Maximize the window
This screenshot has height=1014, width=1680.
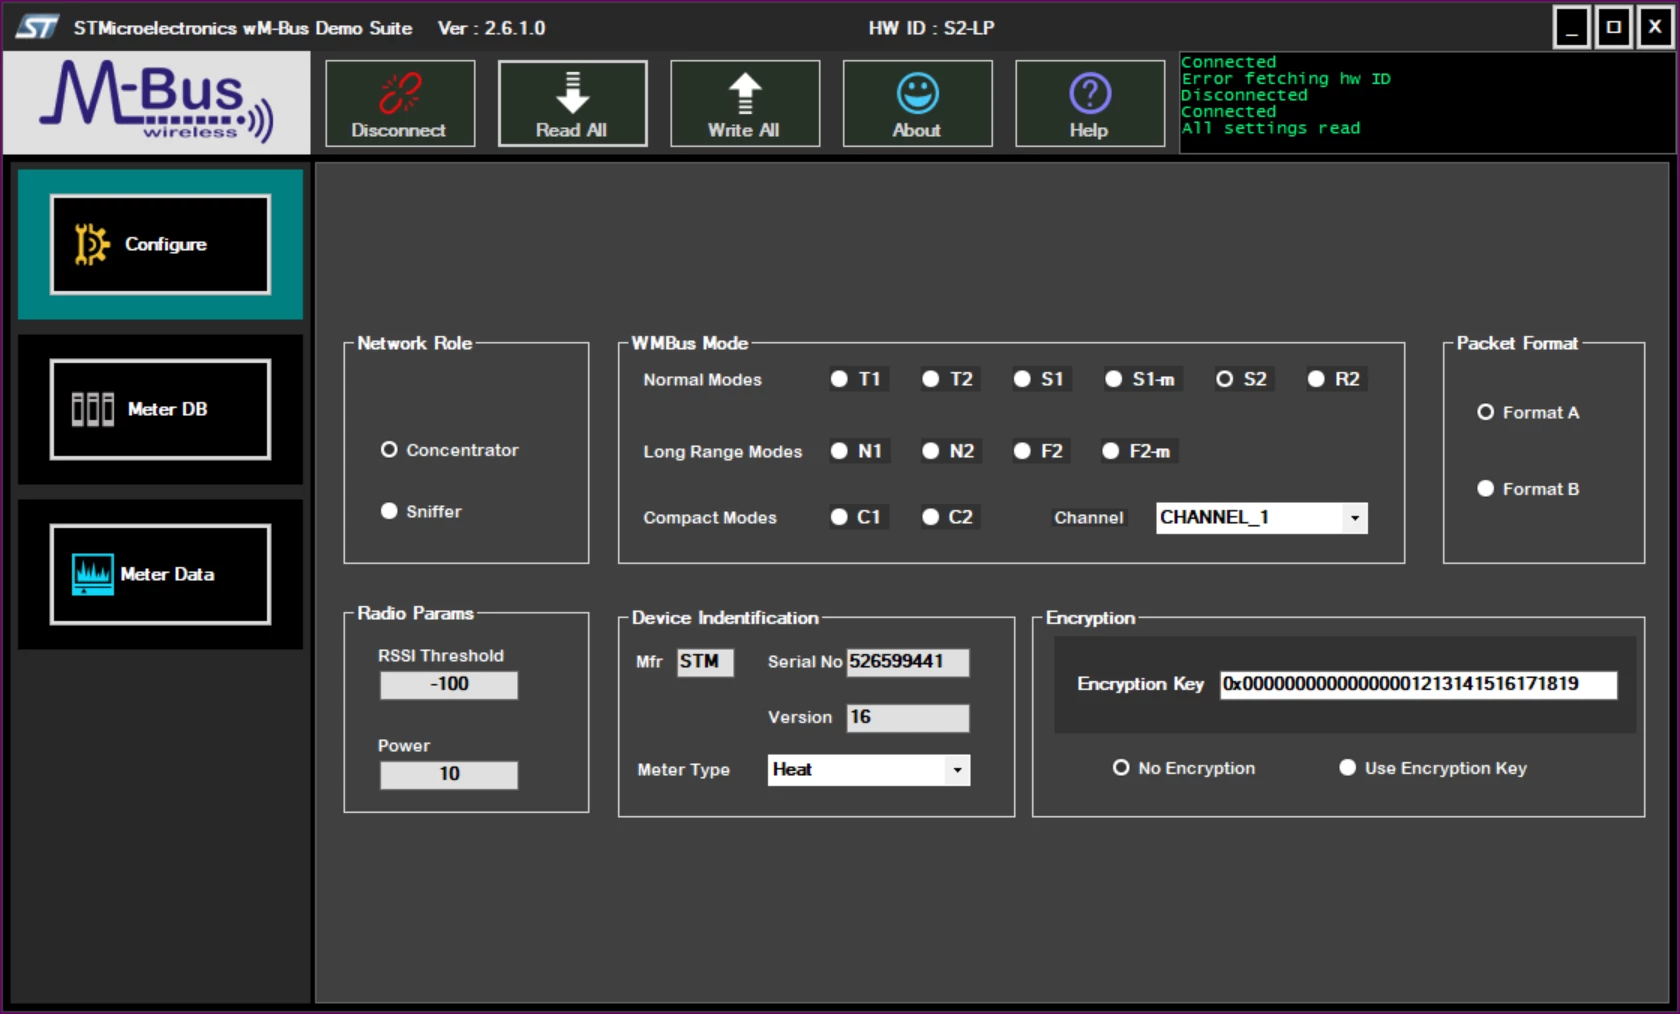pos(1614,27)
